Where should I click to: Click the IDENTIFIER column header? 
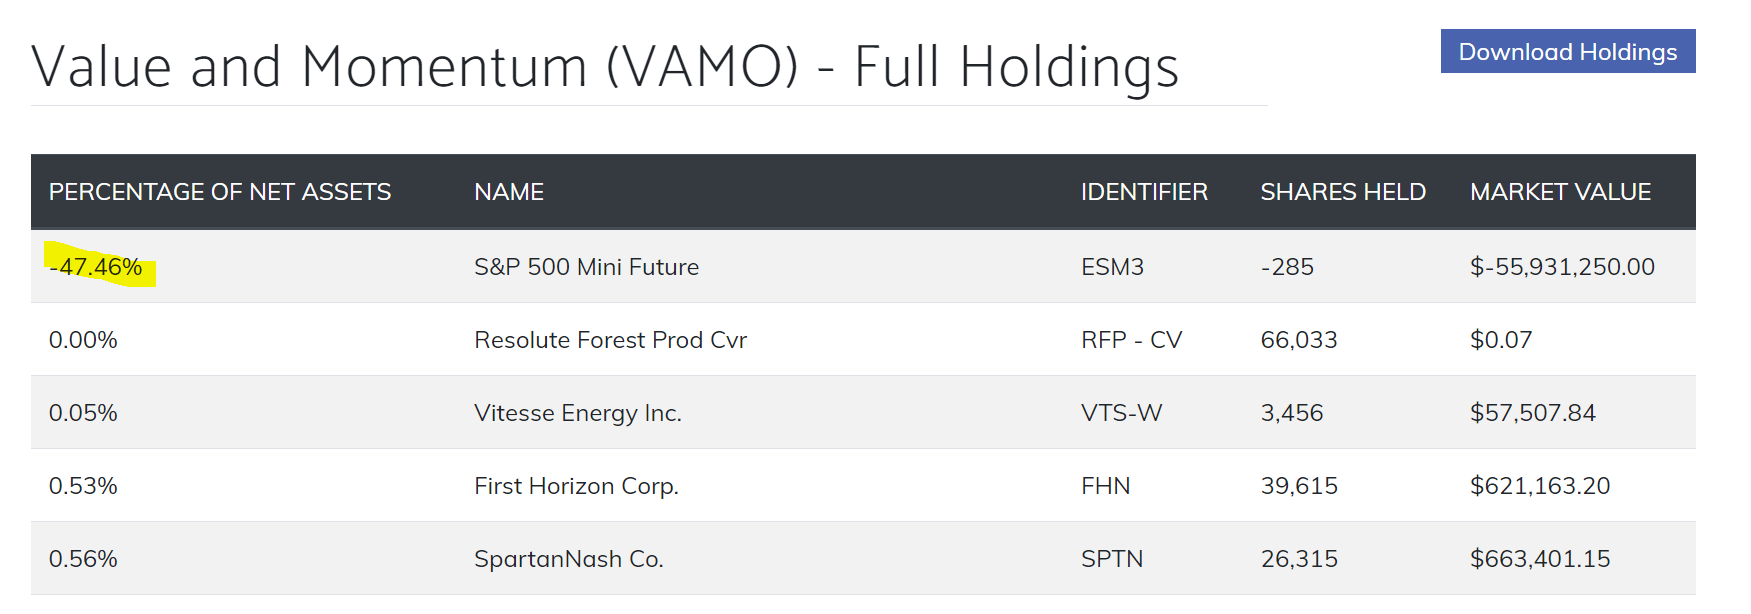[x=1144, y=192]
